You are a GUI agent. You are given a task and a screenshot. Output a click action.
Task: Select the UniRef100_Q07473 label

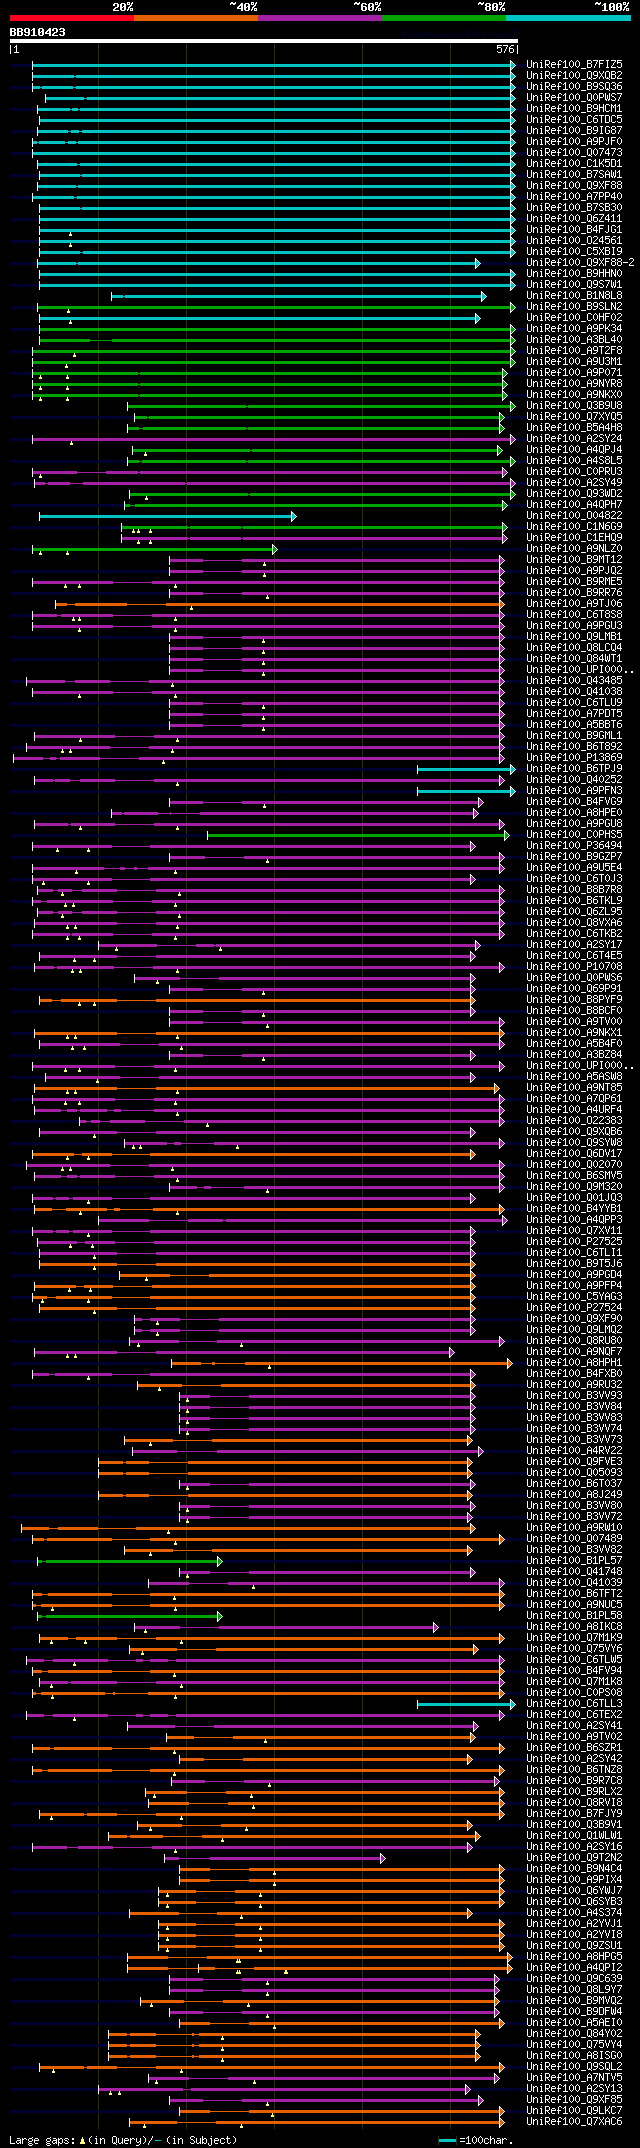pos(574,152)
